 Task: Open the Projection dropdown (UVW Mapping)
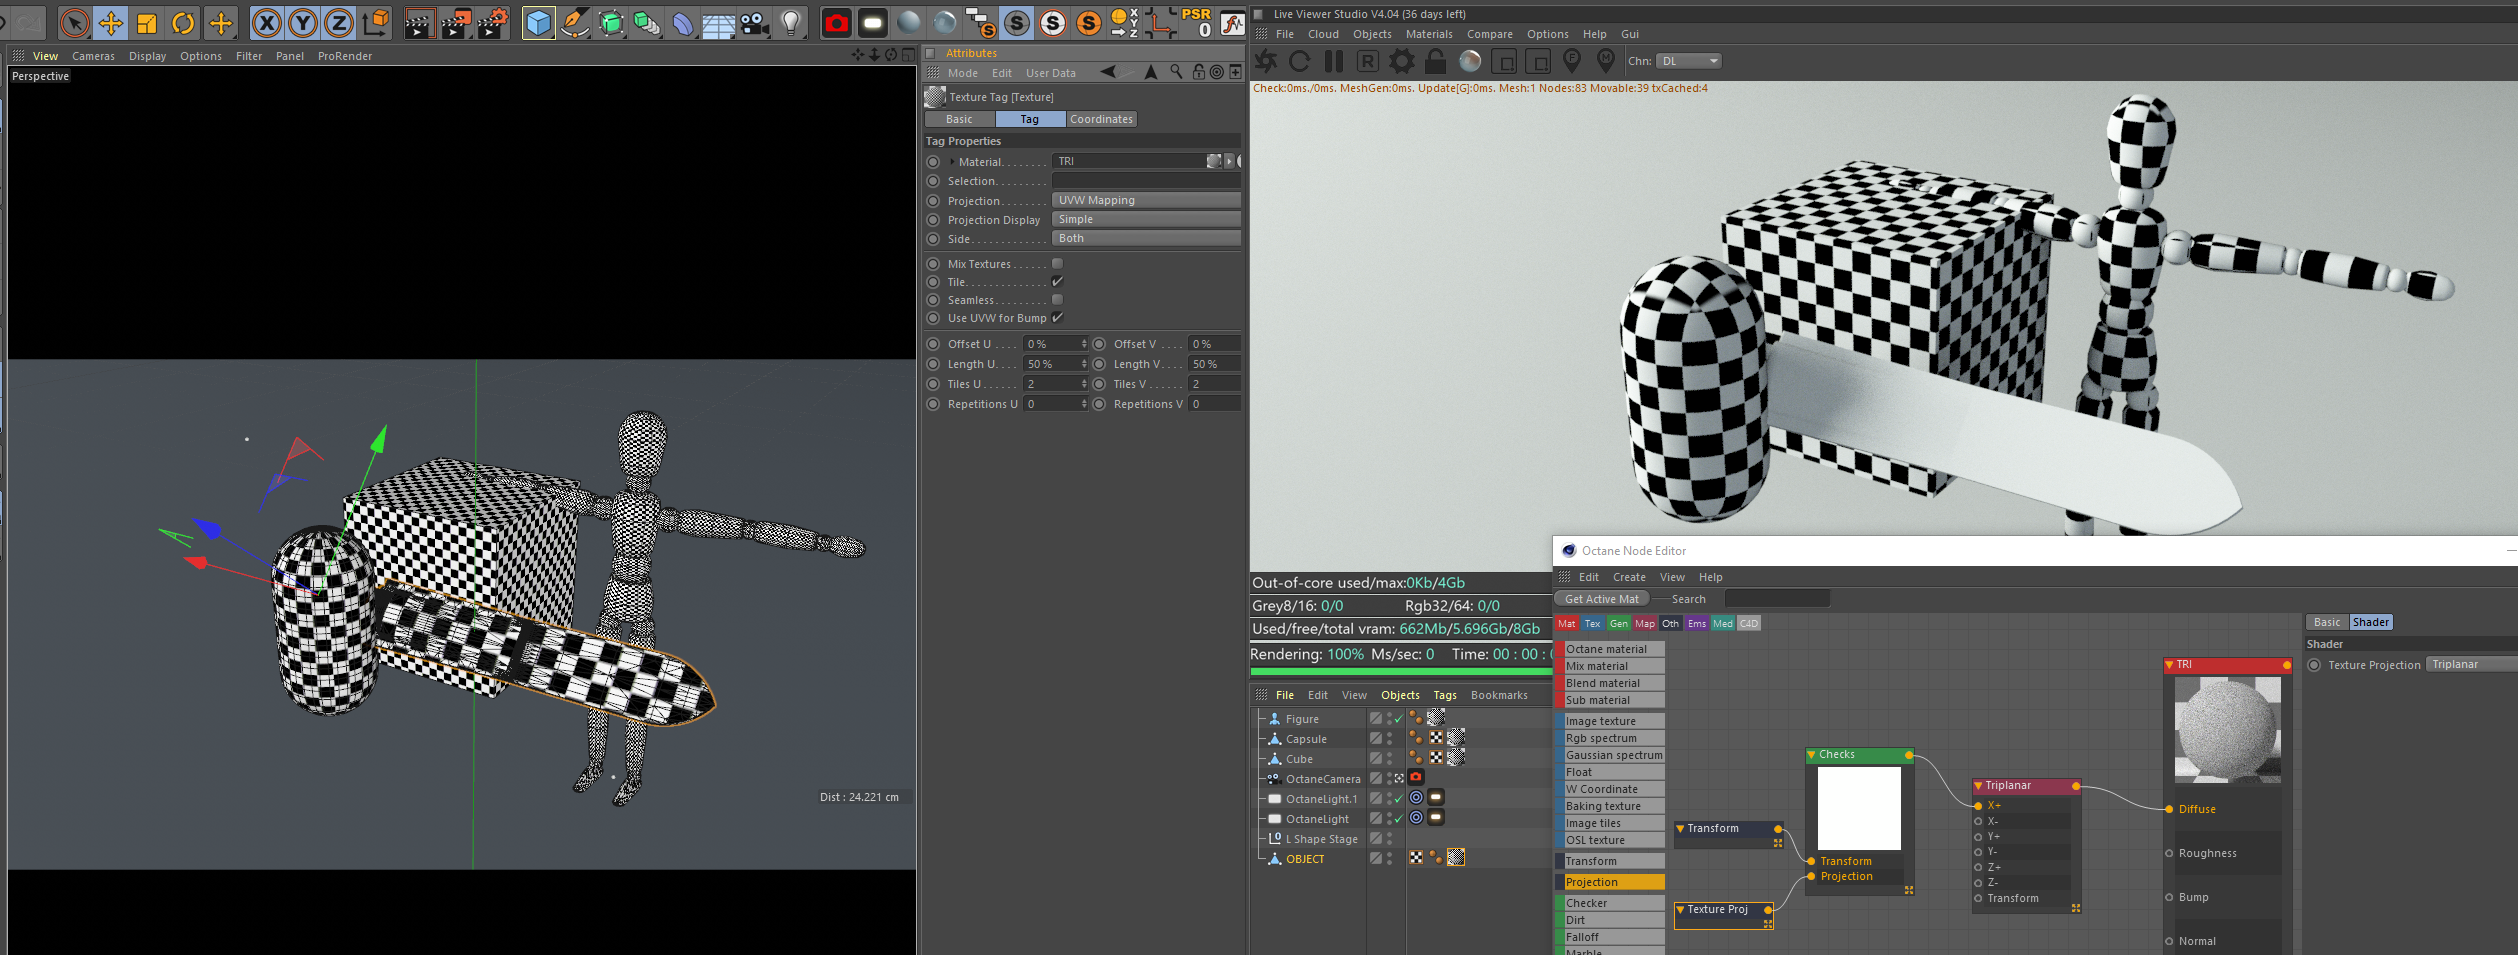coord(1145,200)
